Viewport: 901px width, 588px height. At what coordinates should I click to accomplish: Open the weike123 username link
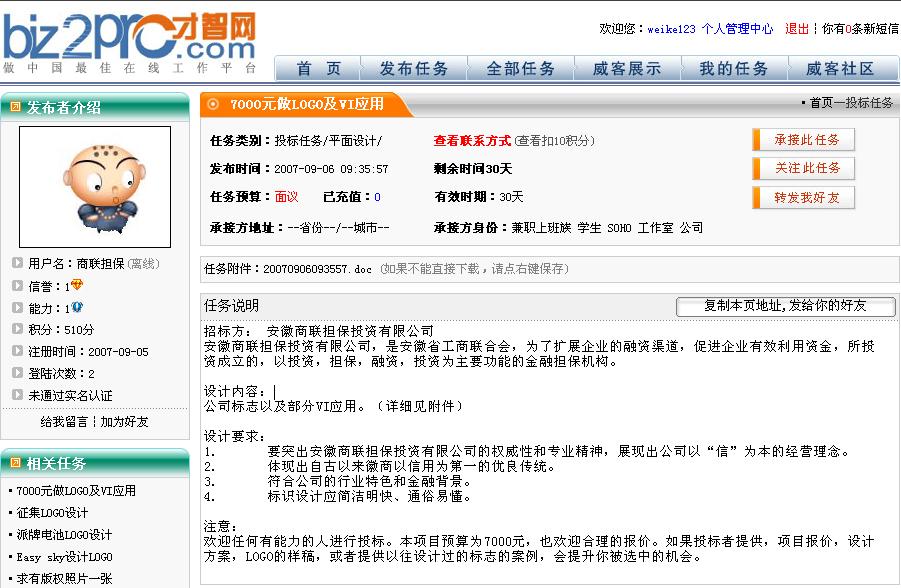[671, 29]
